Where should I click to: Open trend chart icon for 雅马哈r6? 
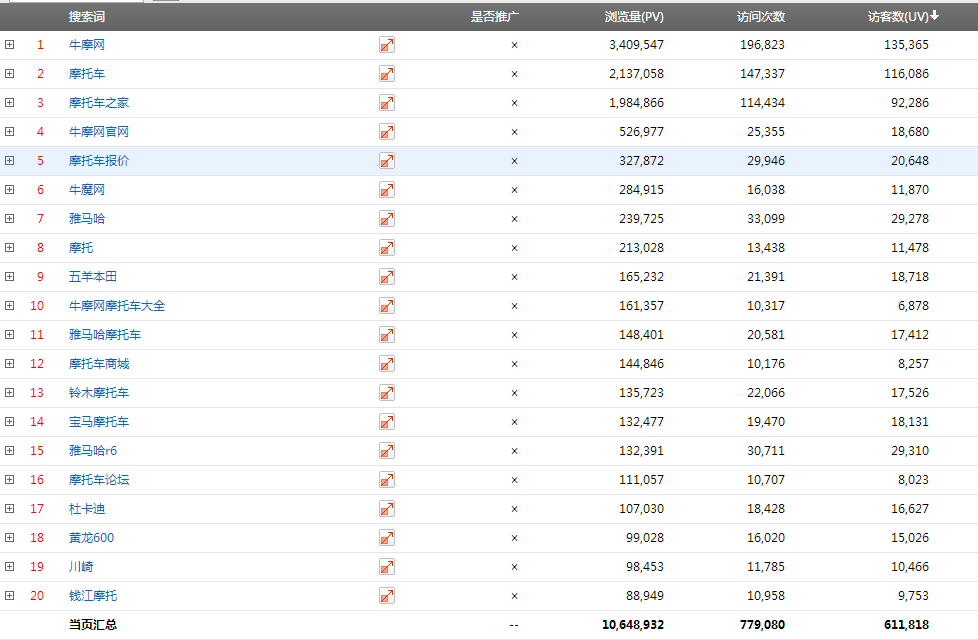pyautogui.click(x=387, y=451)
